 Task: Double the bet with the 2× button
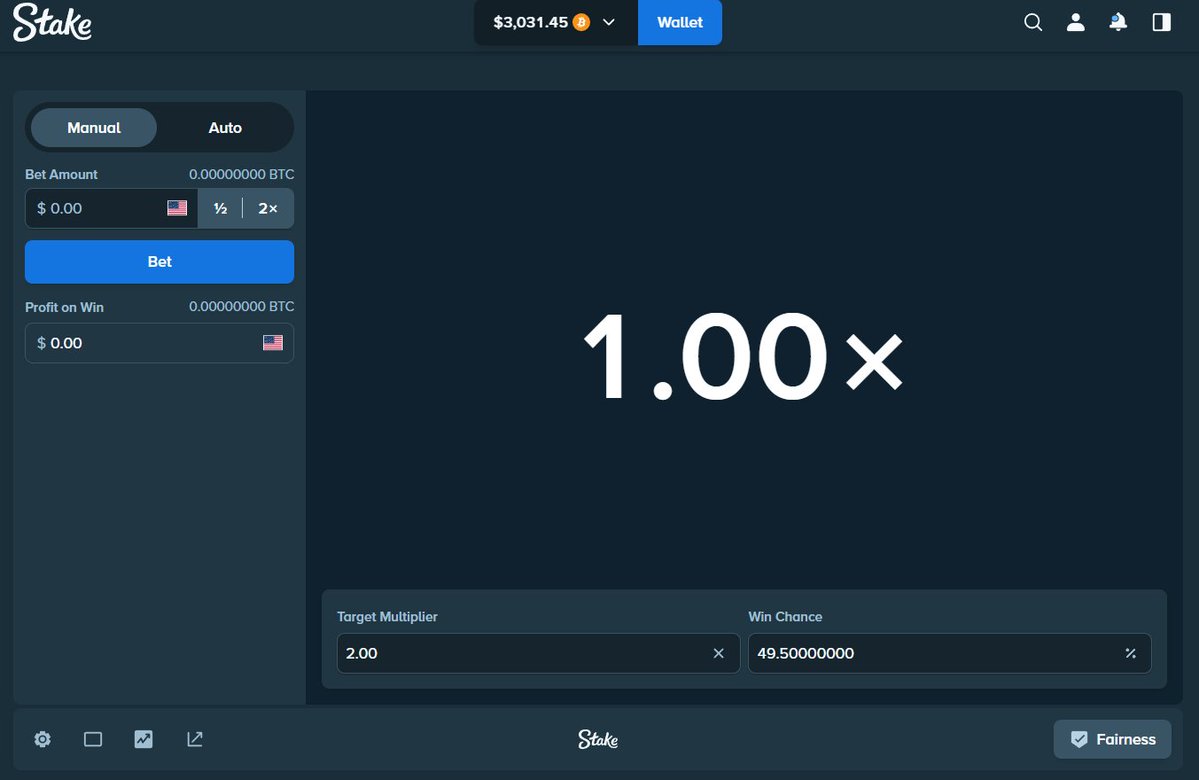pyautogui.click(x=268, y=208)
